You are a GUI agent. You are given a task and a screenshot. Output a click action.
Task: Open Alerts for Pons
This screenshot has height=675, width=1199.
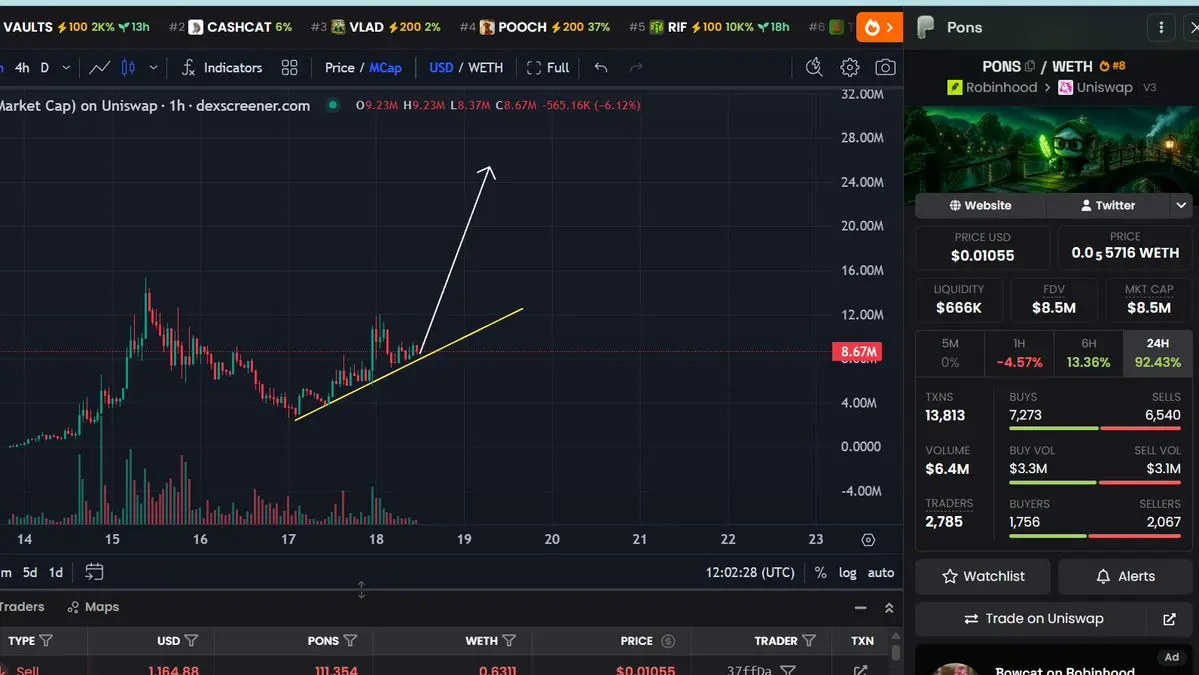(1125, 576)
